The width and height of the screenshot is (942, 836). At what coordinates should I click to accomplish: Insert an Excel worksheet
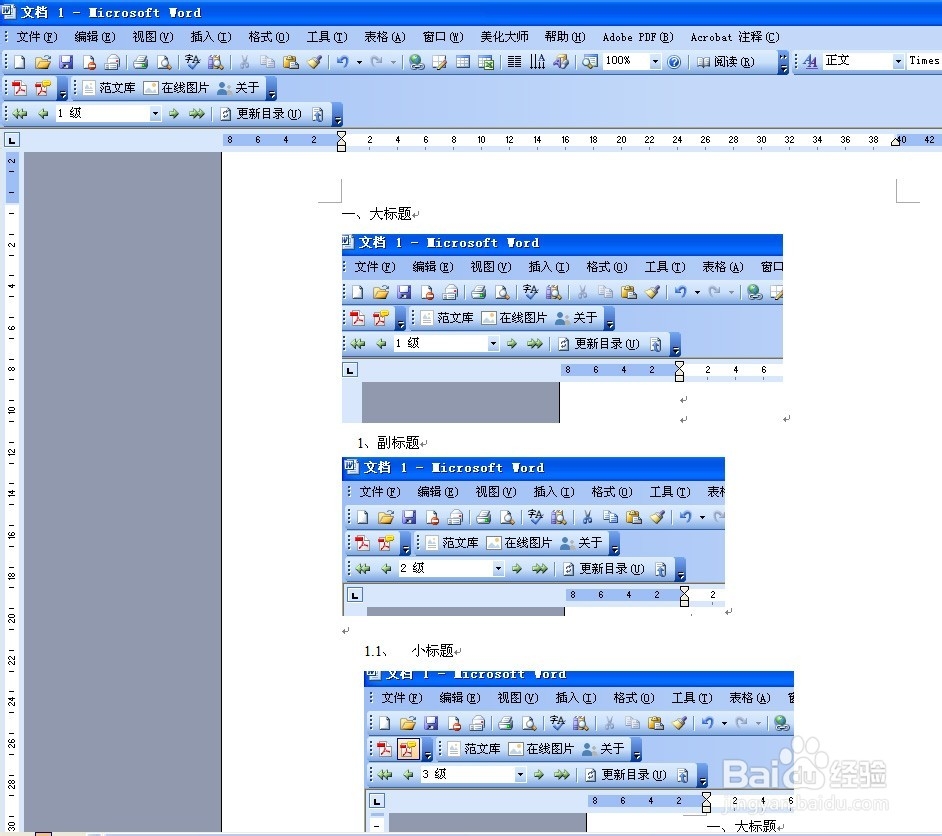pos(485,62)
